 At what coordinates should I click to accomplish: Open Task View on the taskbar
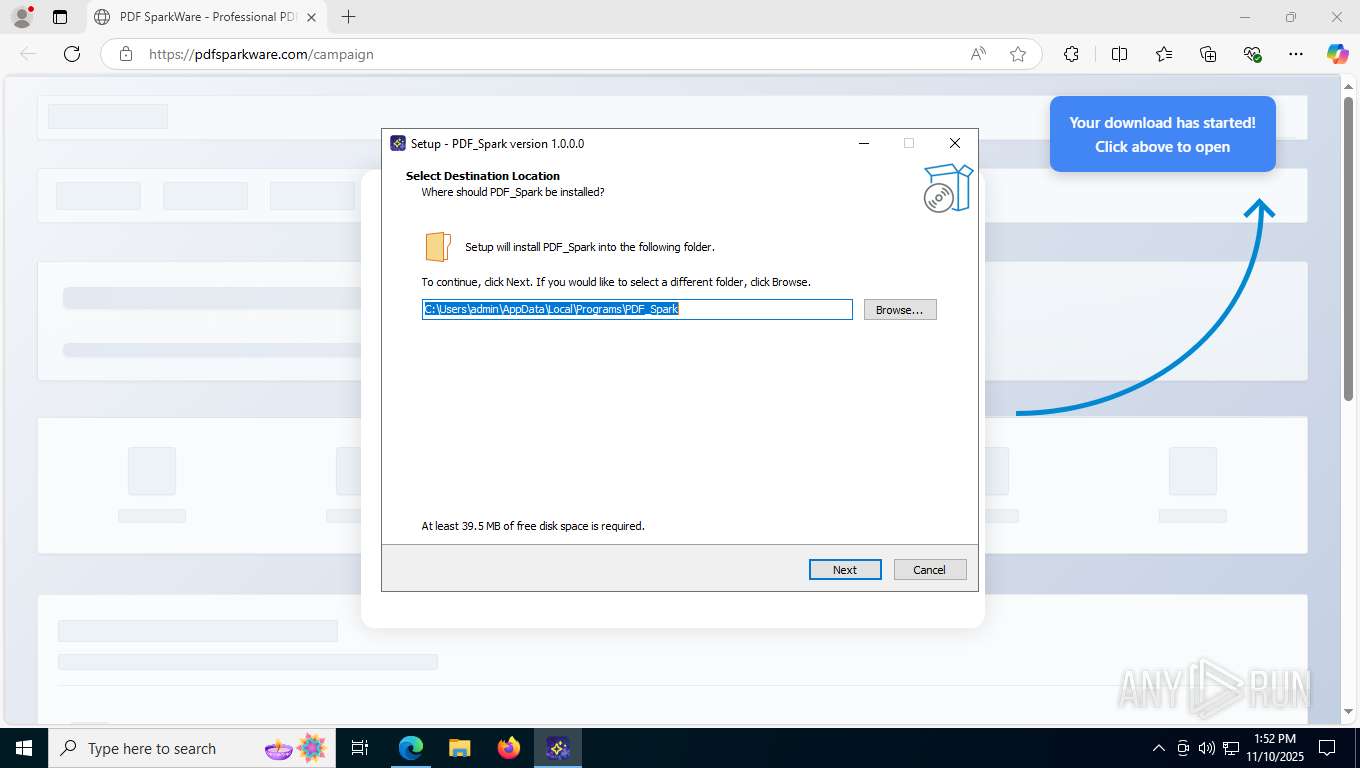(360, 748)
